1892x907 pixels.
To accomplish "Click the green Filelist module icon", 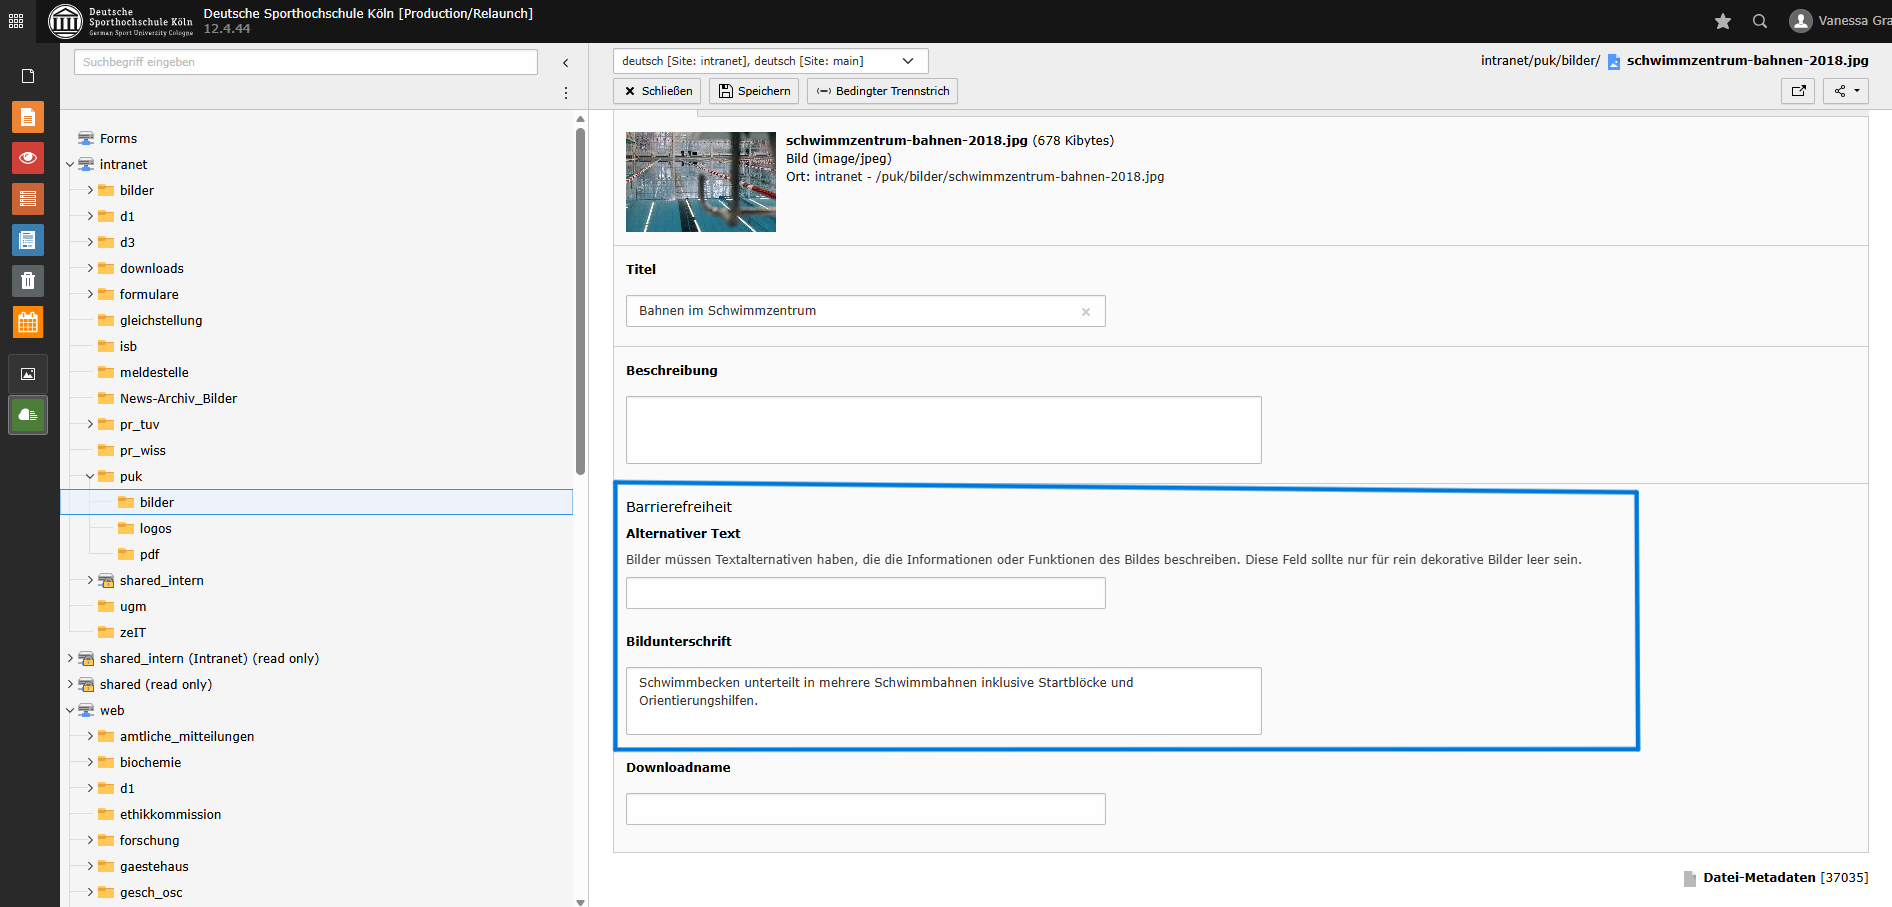I will (x=28, y=415).
